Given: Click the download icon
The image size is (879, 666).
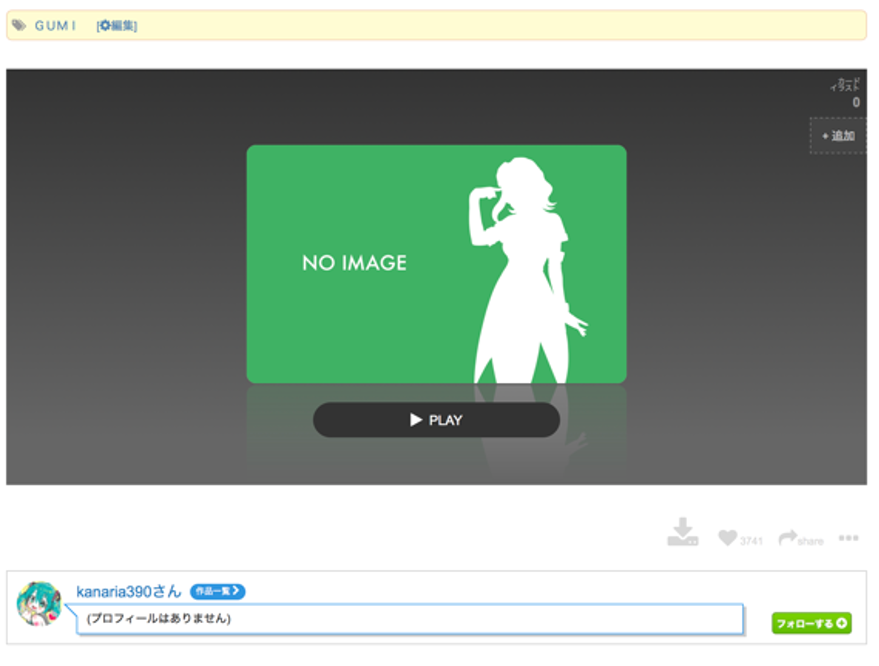Looking at the screenshot, I should click(682, 532).
